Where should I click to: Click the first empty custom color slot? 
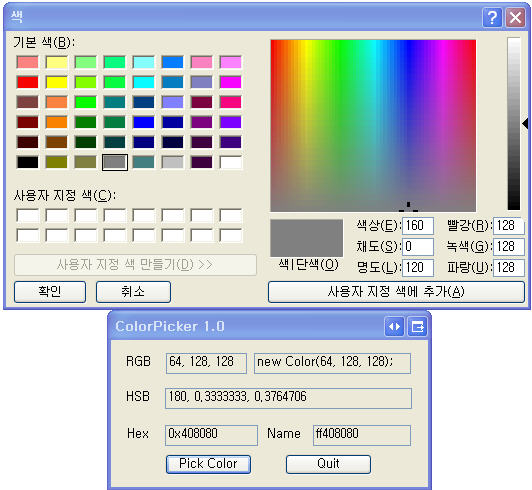click(28, 215)
